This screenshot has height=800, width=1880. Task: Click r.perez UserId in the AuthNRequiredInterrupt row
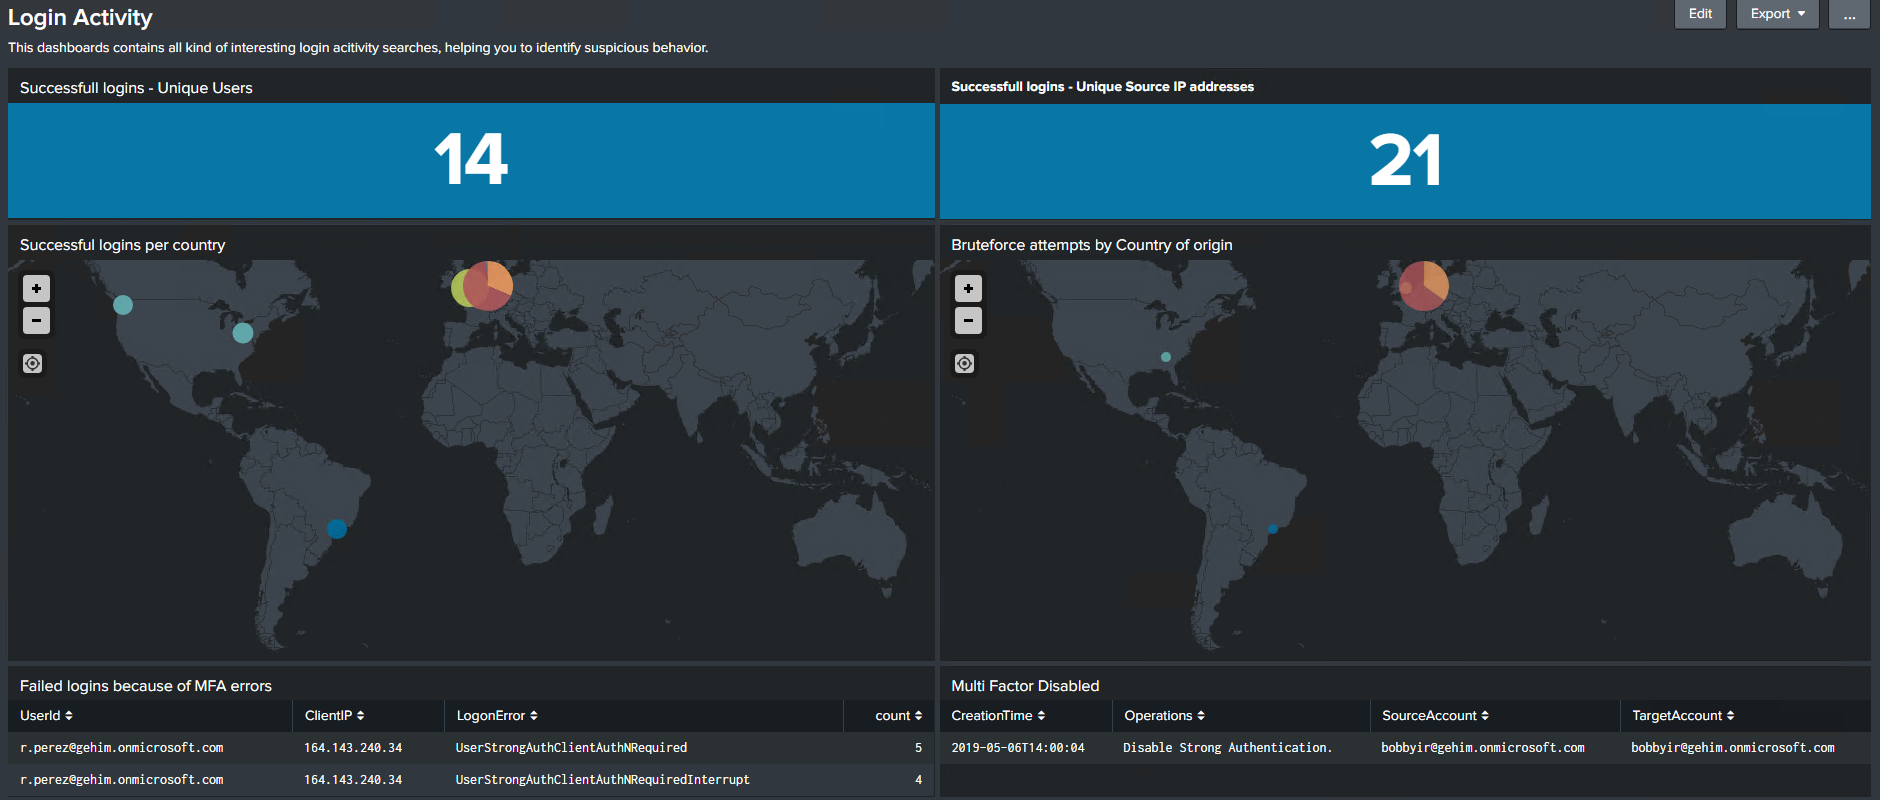coord(121,780)
